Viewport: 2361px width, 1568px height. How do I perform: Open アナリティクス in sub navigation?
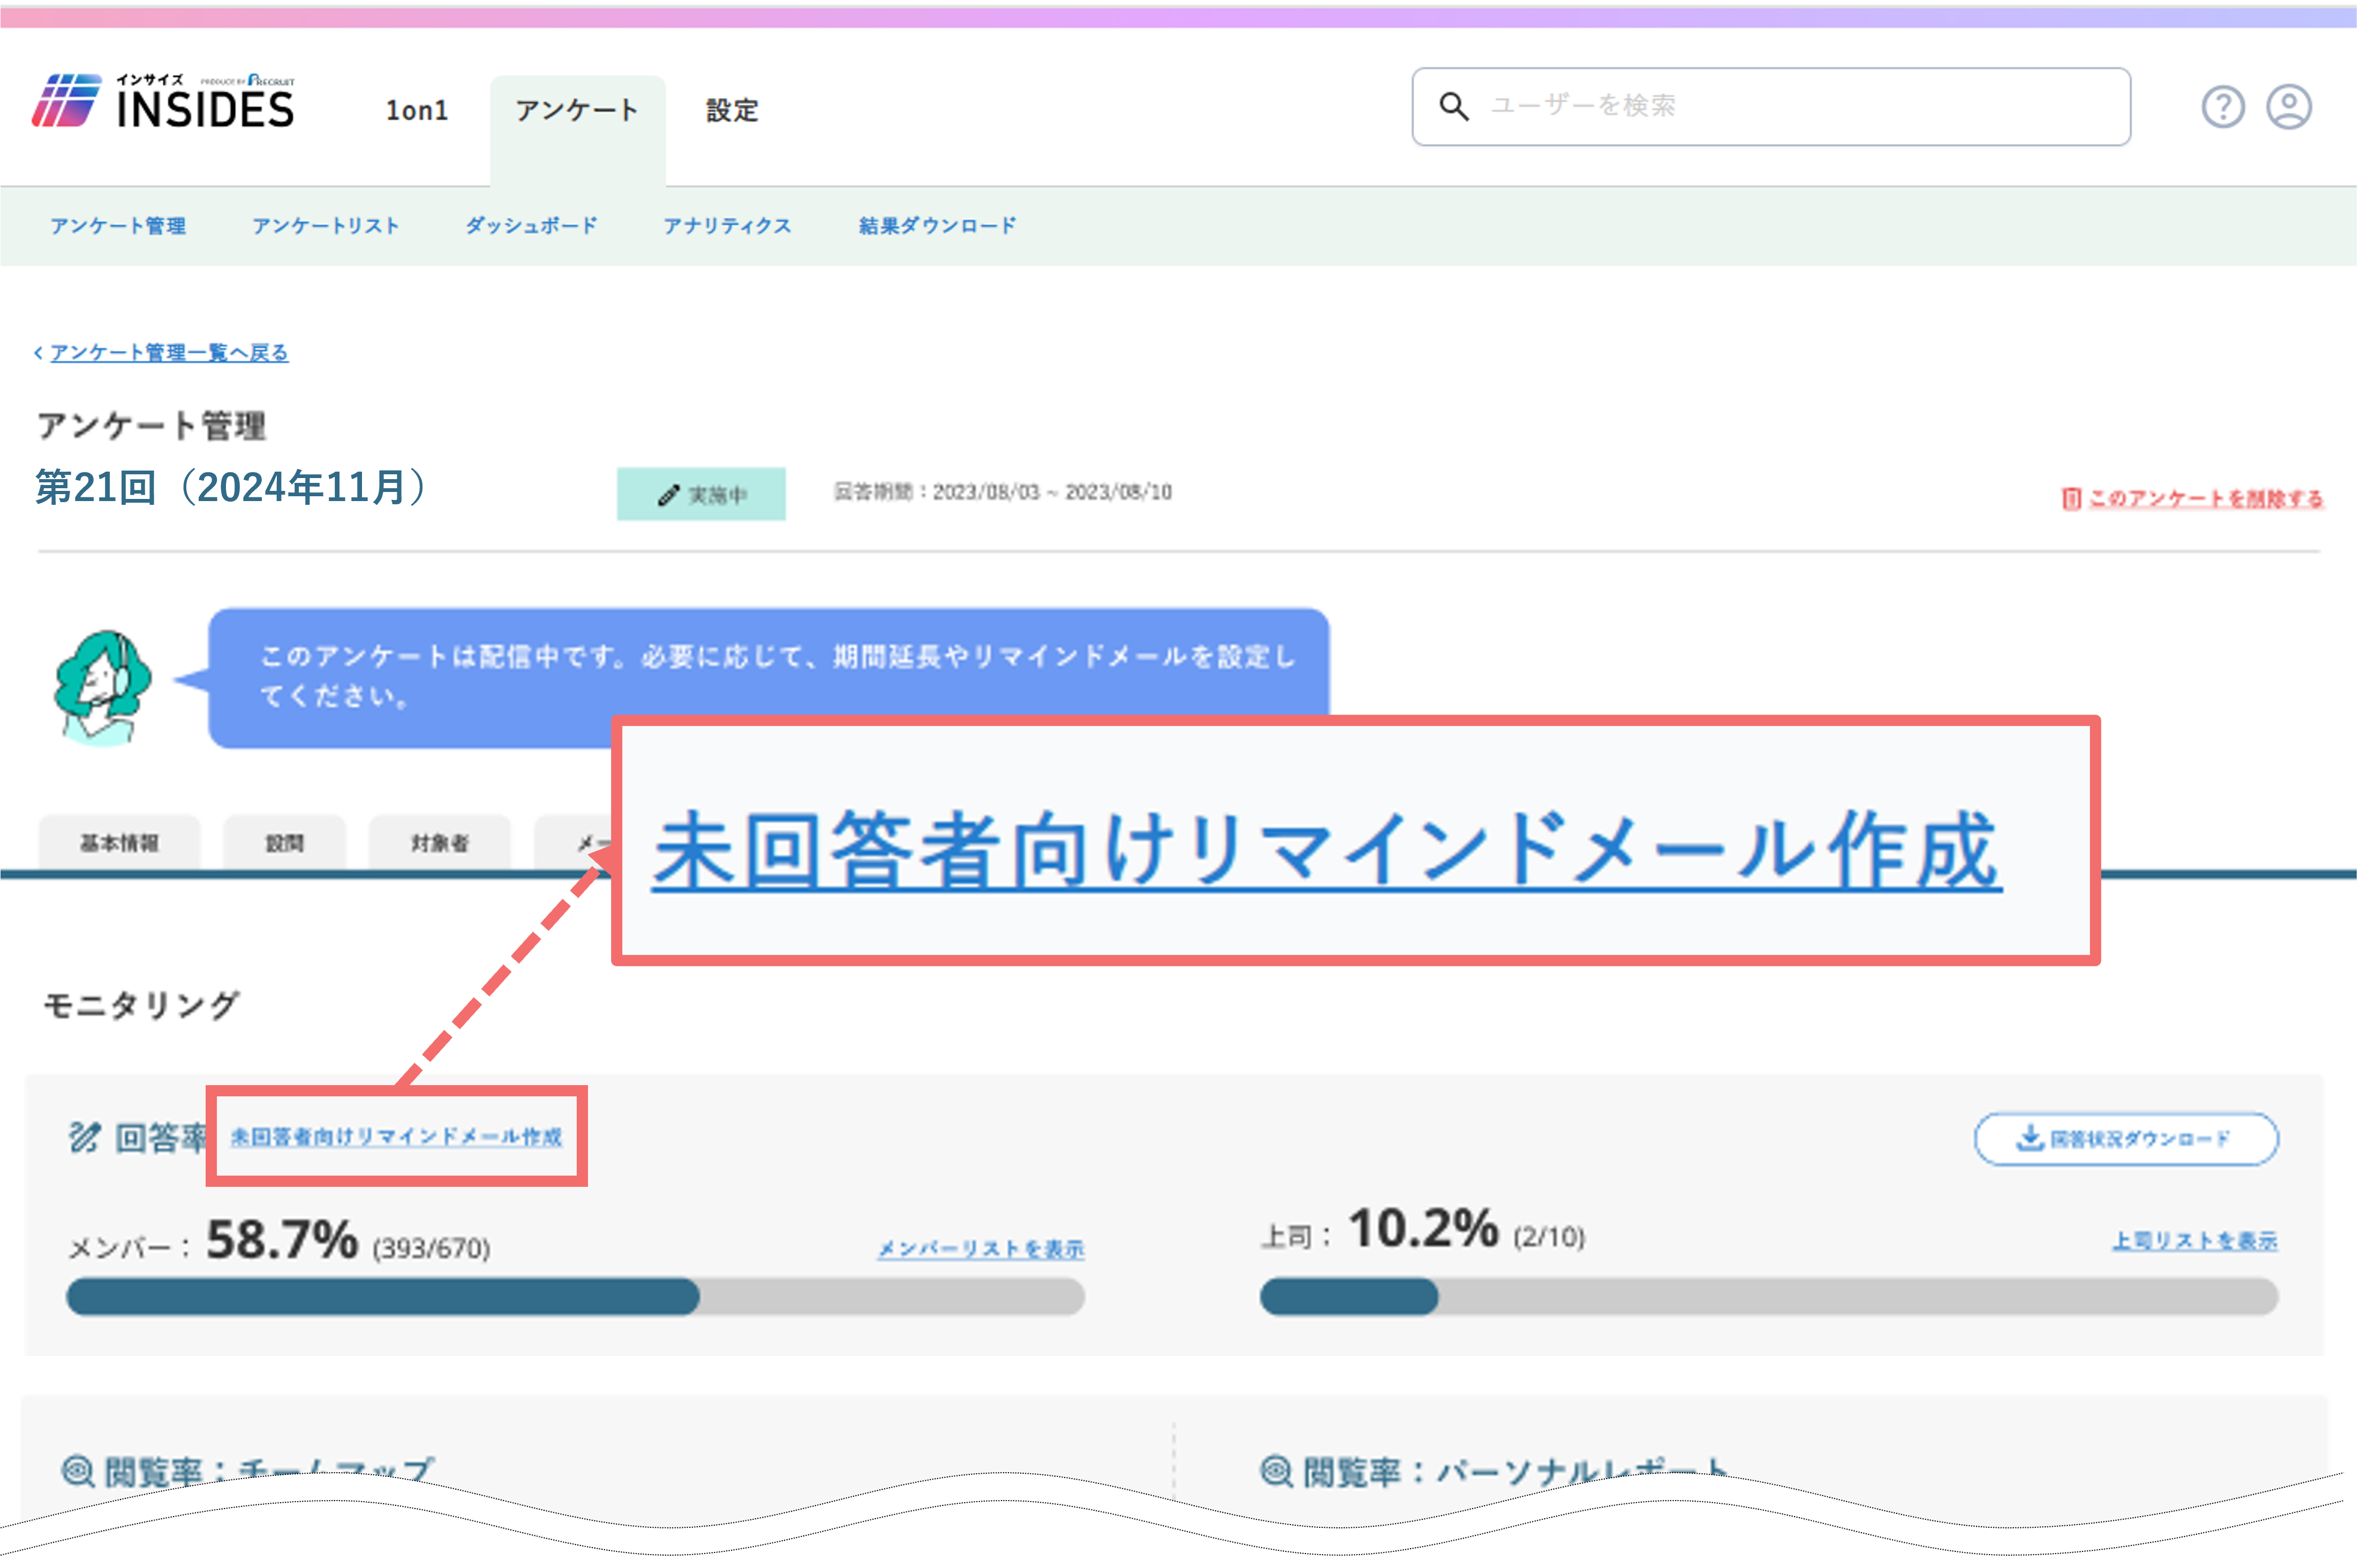(727, 226)
